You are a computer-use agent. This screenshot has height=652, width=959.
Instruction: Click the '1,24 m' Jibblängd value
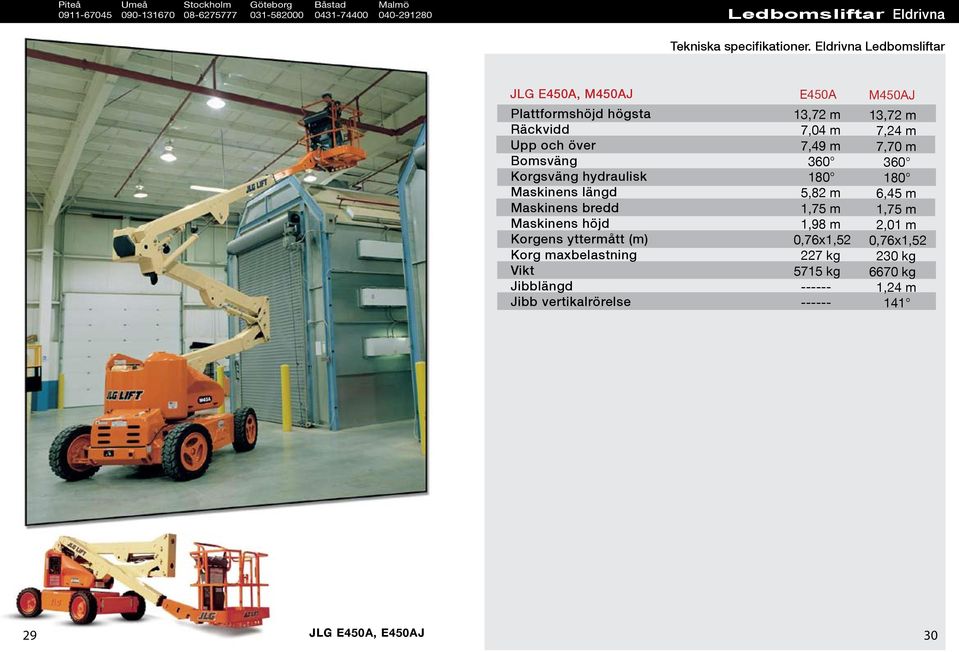896,287
